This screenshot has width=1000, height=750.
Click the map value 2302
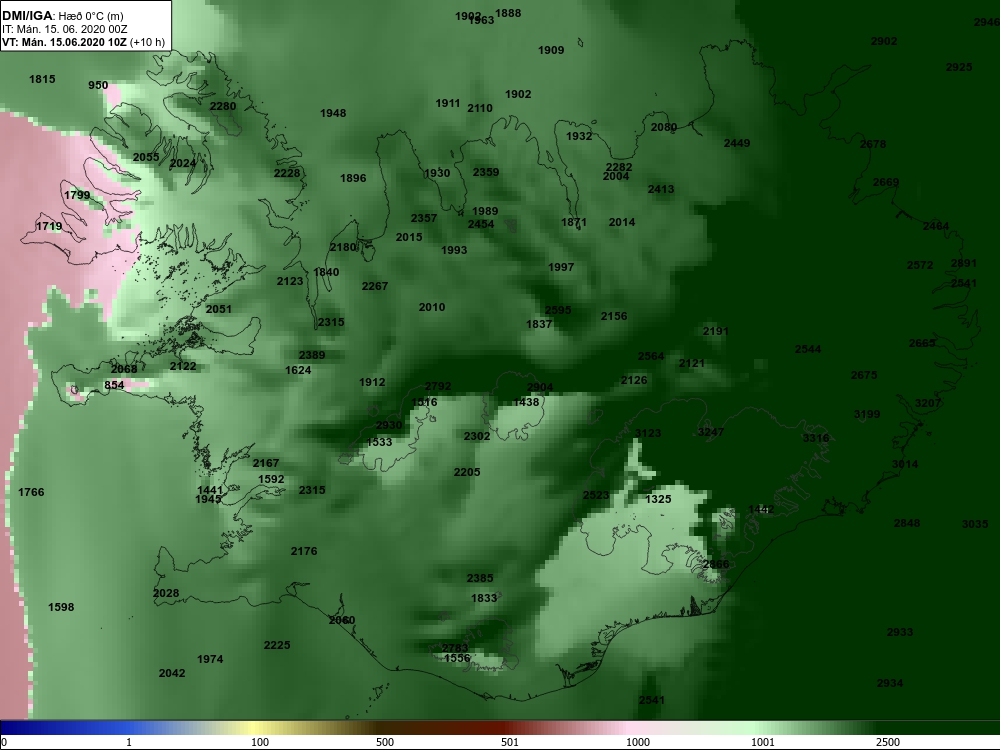point(477,436)
